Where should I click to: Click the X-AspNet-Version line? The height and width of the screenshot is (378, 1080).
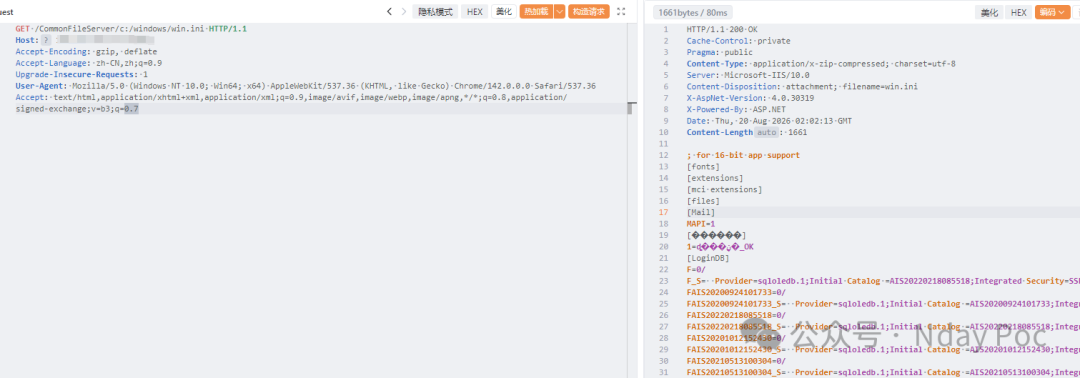pos(749,98)
